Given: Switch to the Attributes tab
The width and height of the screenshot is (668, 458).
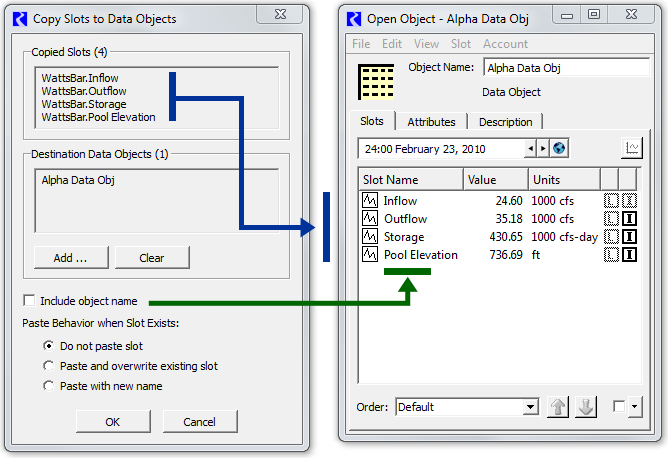Looking at the screenshot, I should tap(431, 122).
